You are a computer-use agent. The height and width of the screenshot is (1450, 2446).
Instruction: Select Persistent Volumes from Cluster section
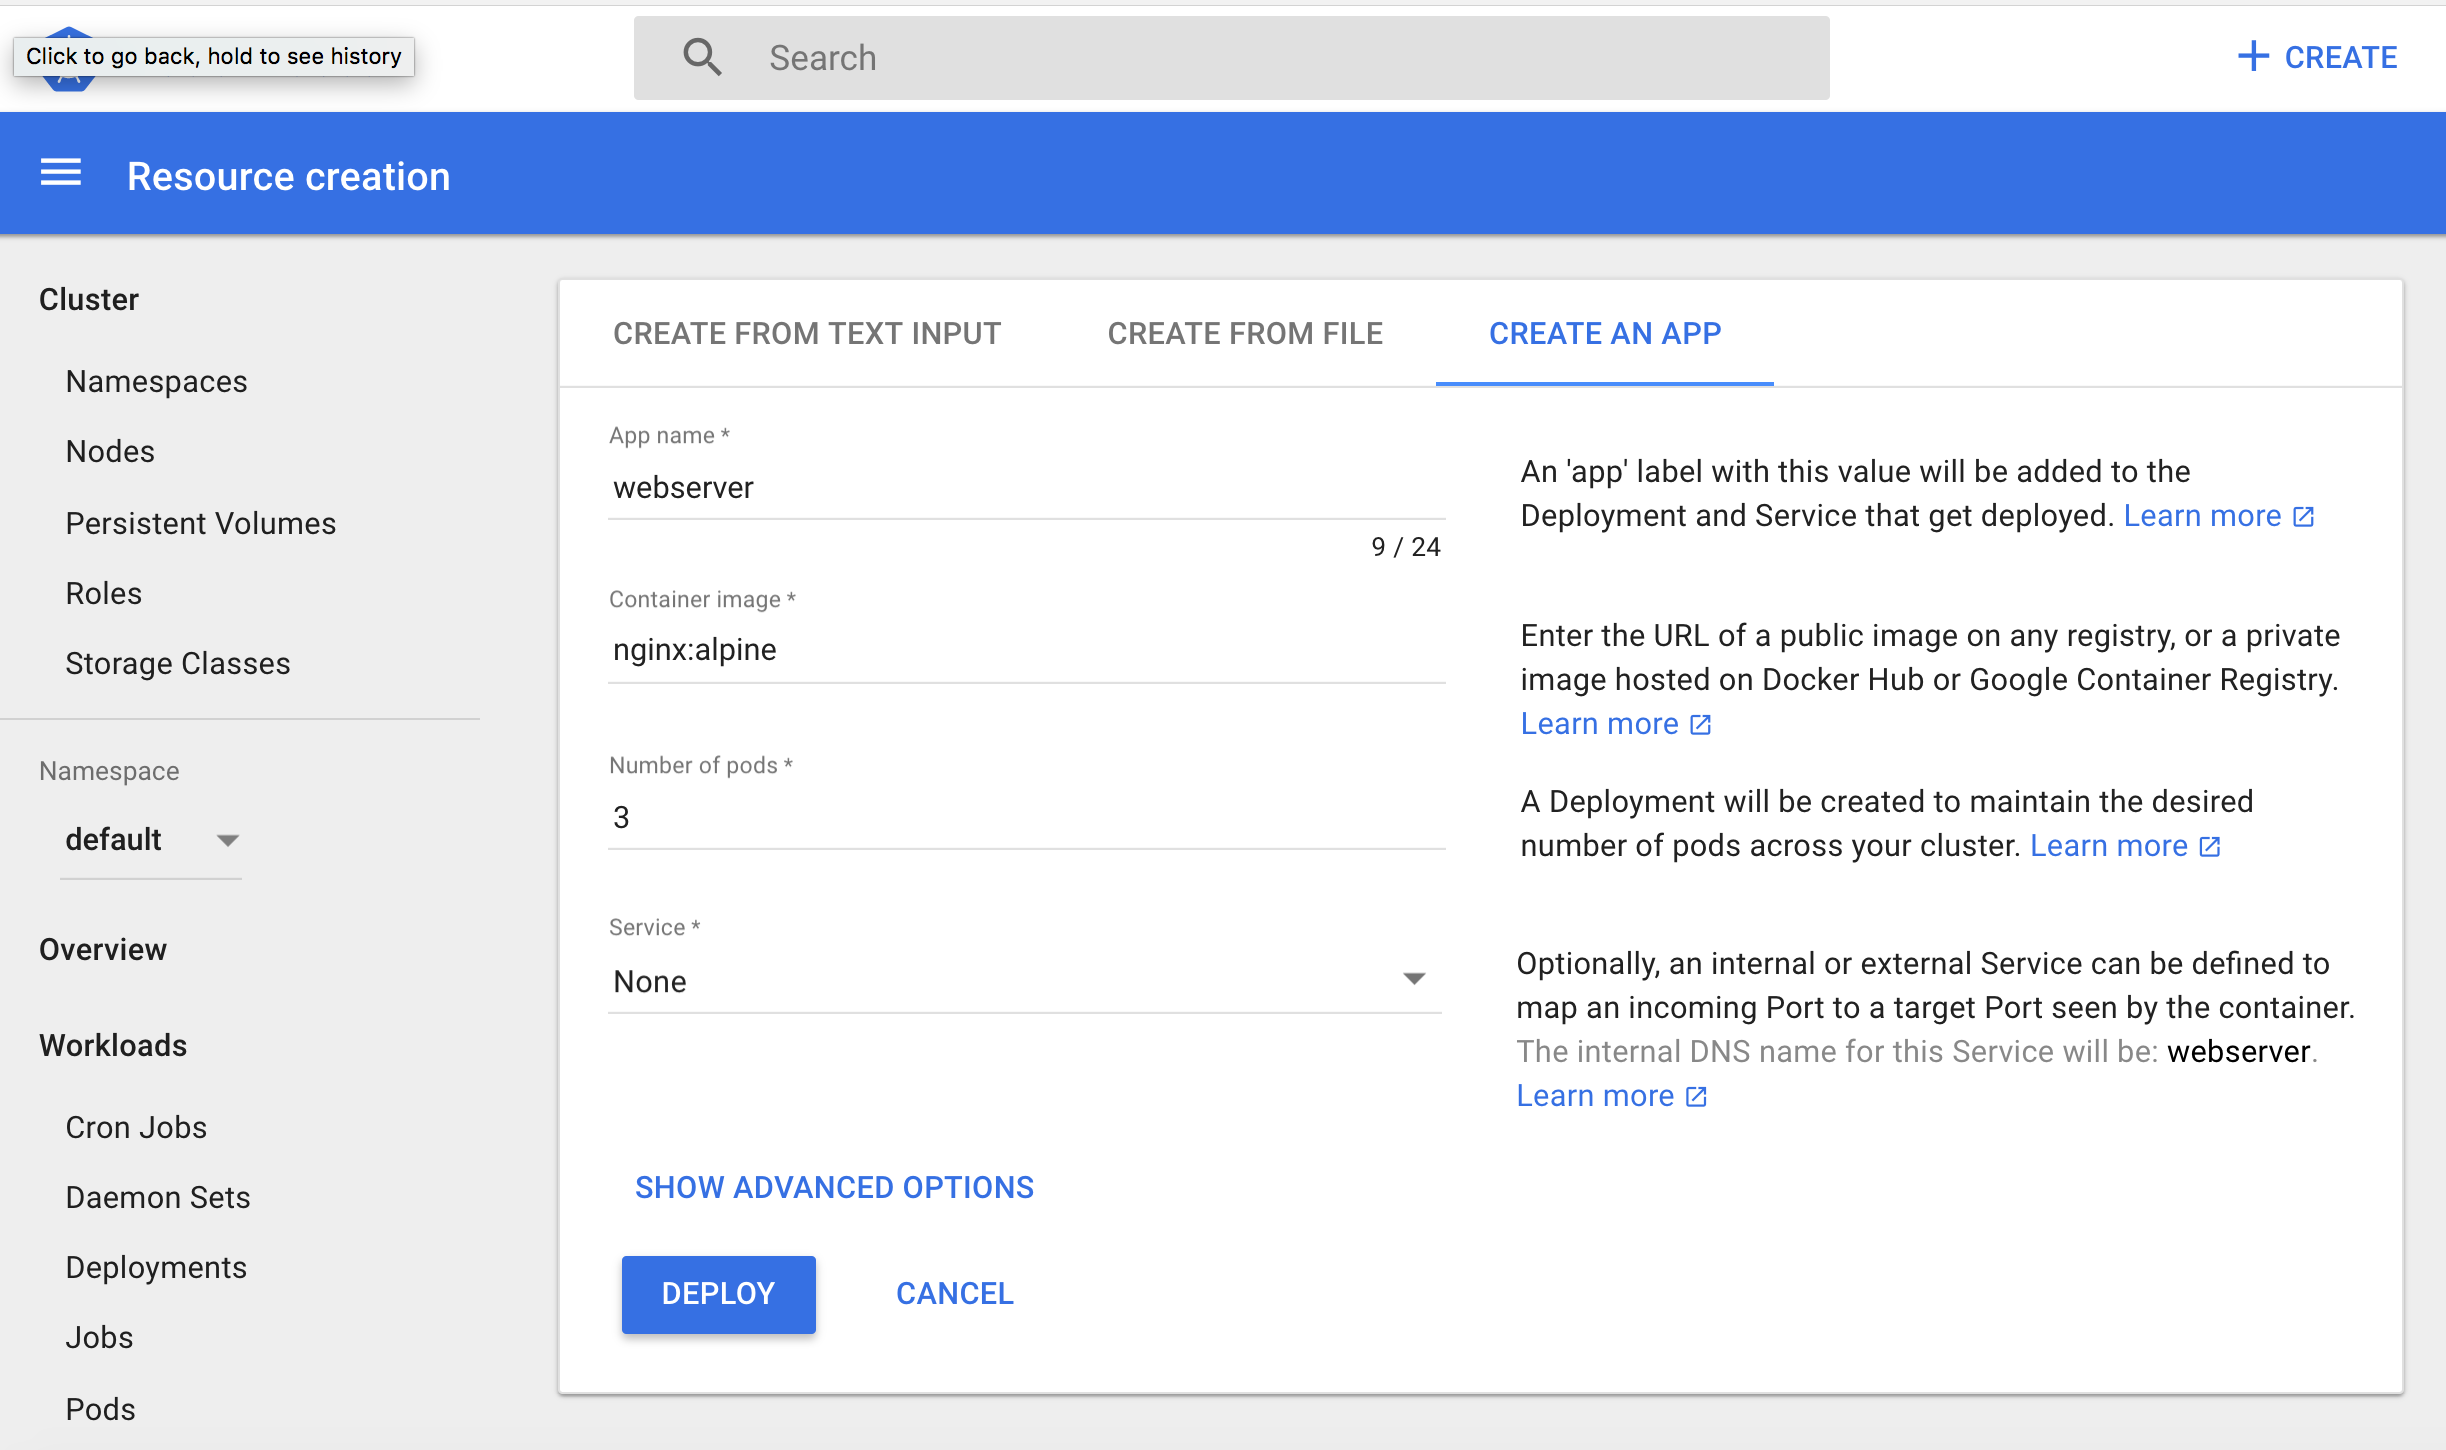(199, 521)
